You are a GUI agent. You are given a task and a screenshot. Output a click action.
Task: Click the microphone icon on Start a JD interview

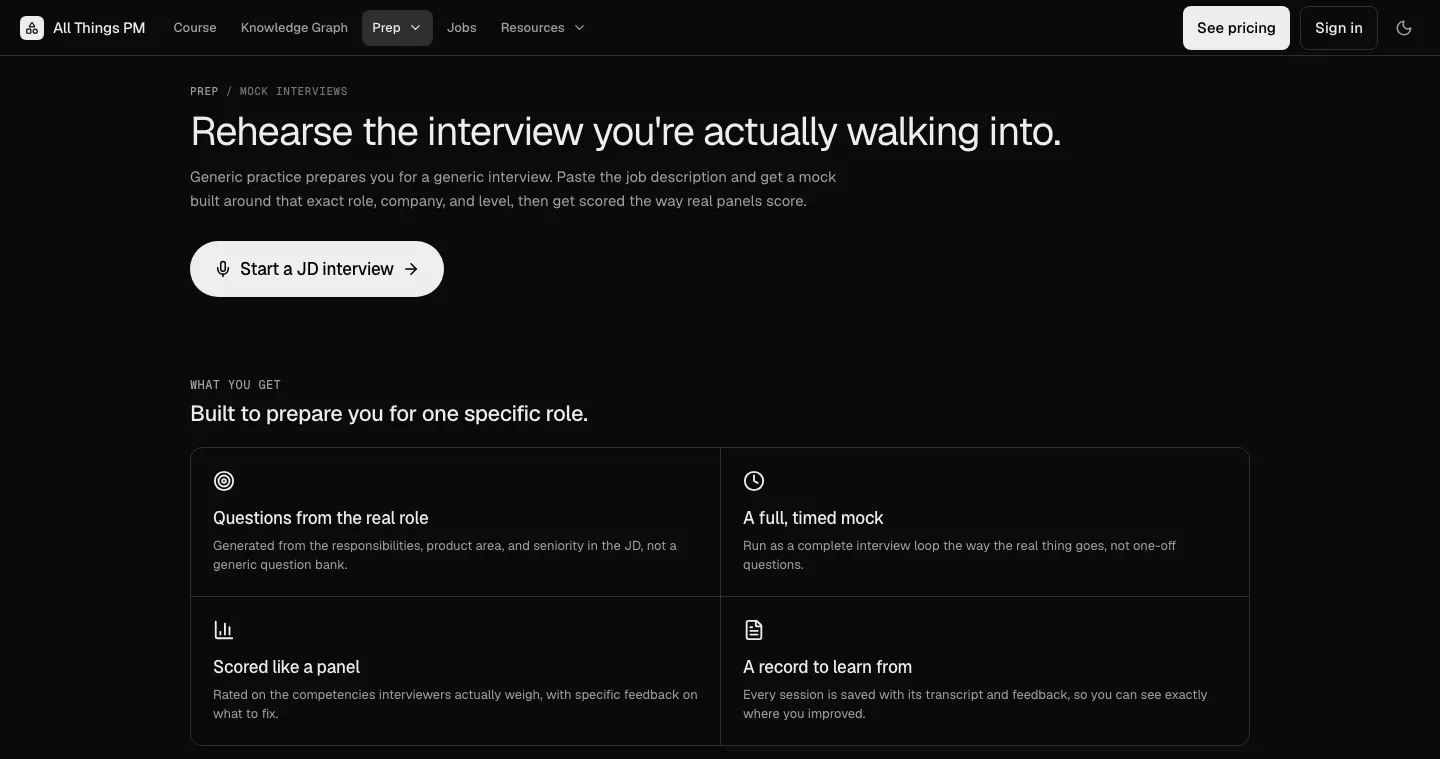click(223, 269)
